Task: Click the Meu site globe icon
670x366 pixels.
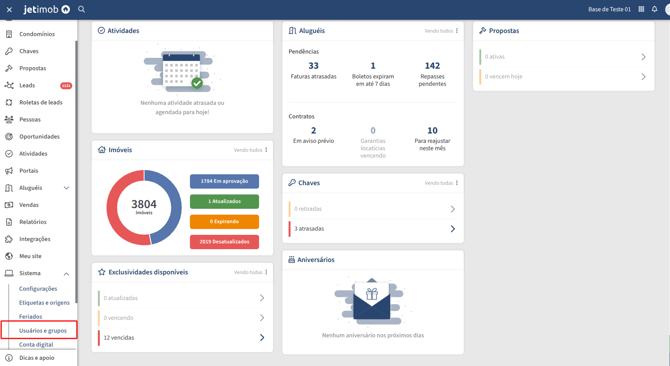Action: (9, 256)
